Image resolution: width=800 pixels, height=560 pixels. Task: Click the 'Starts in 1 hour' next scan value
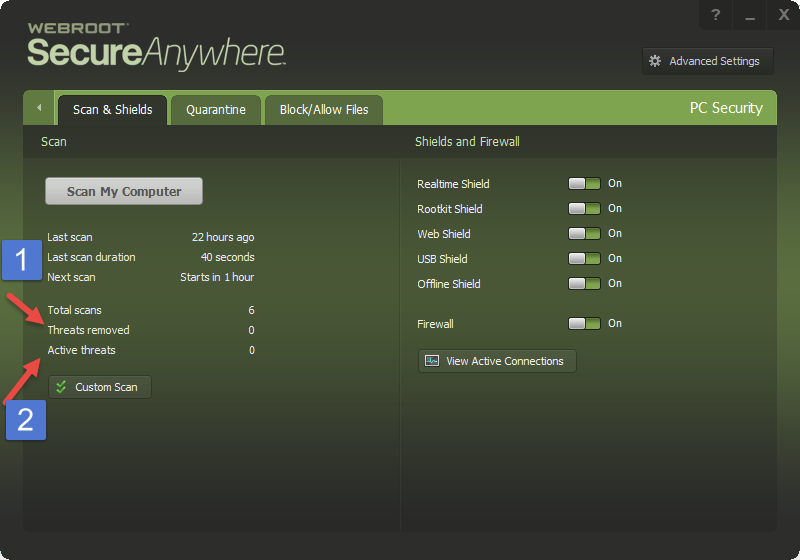click(x=217, y=277)
